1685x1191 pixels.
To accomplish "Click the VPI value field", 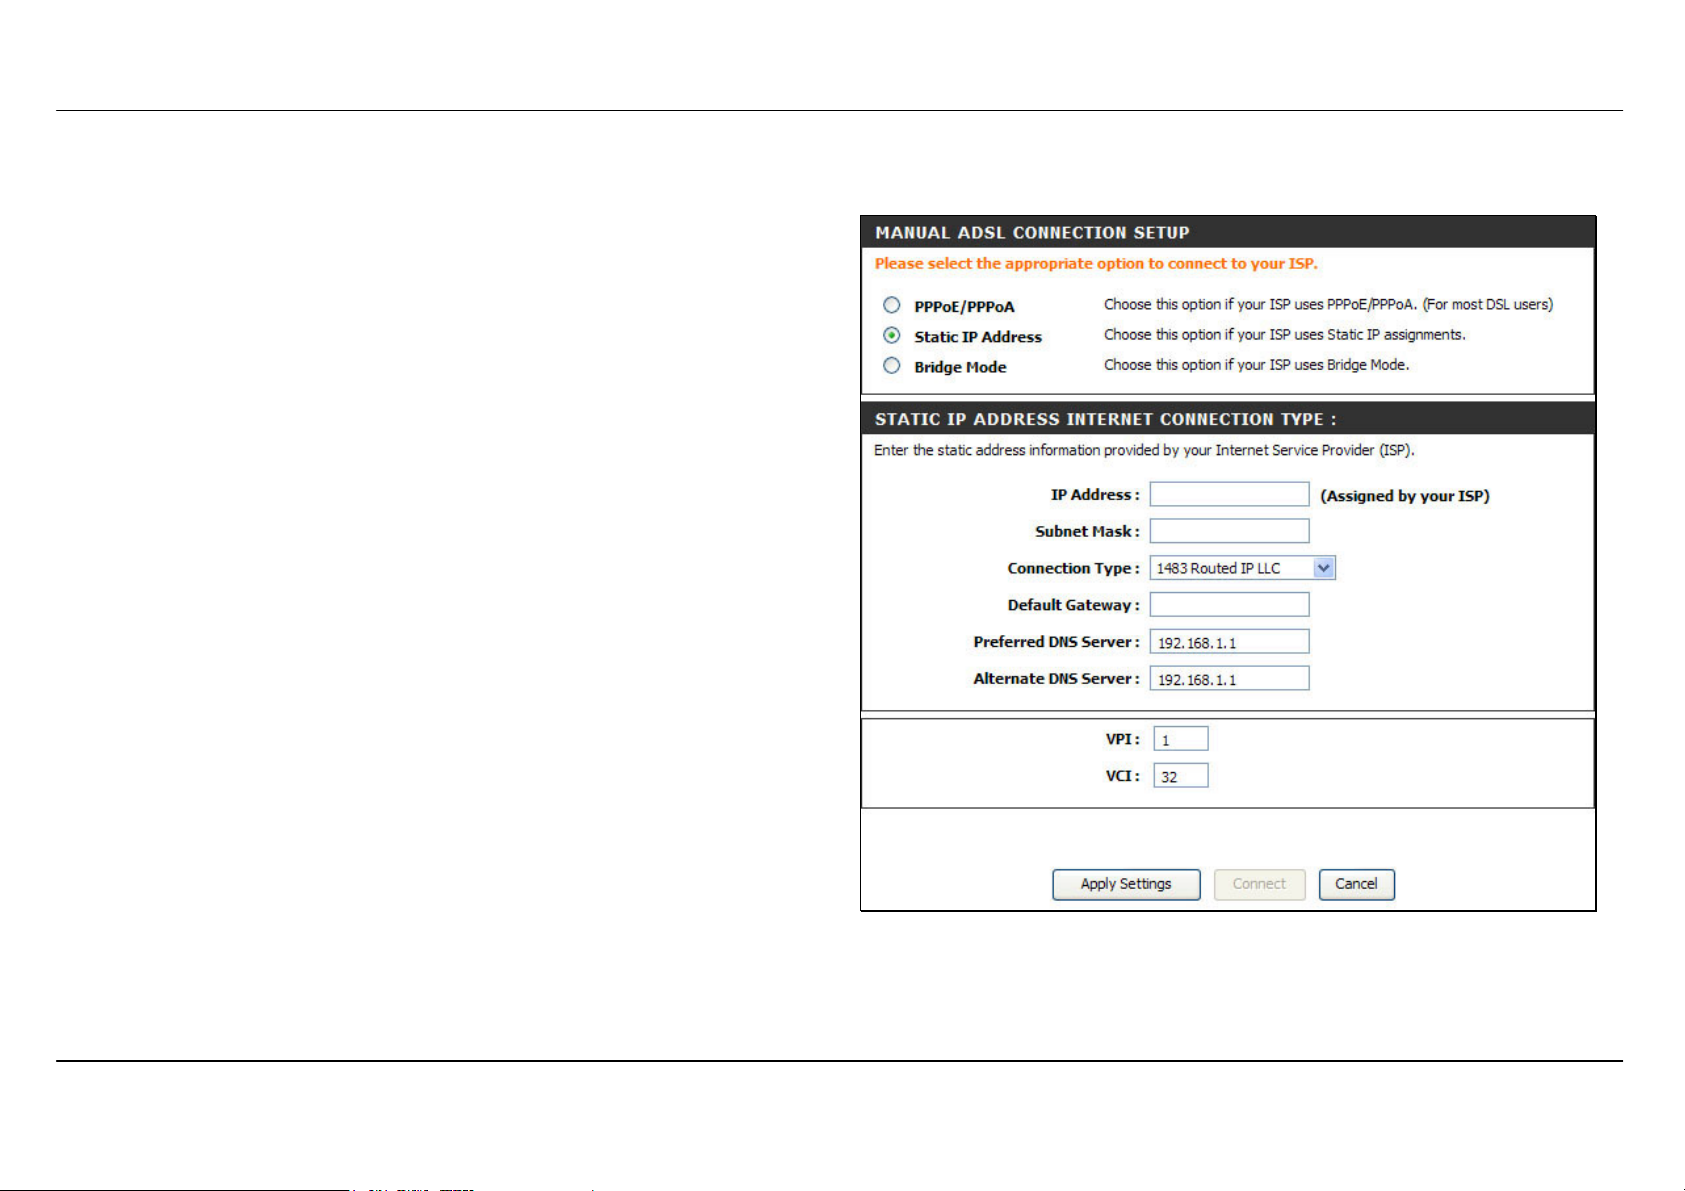I will click(1180, 739).
